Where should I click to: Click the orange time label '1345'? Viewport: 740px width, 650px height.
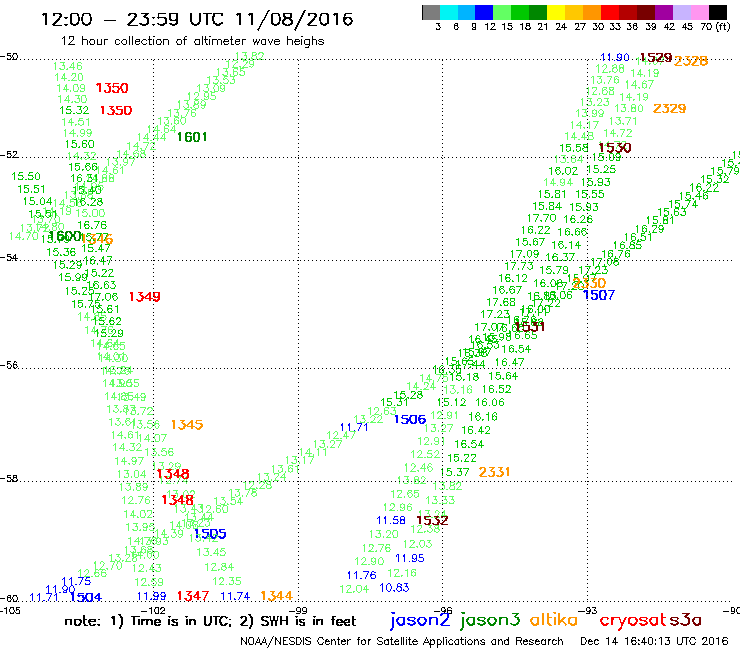tap(187, 425)
